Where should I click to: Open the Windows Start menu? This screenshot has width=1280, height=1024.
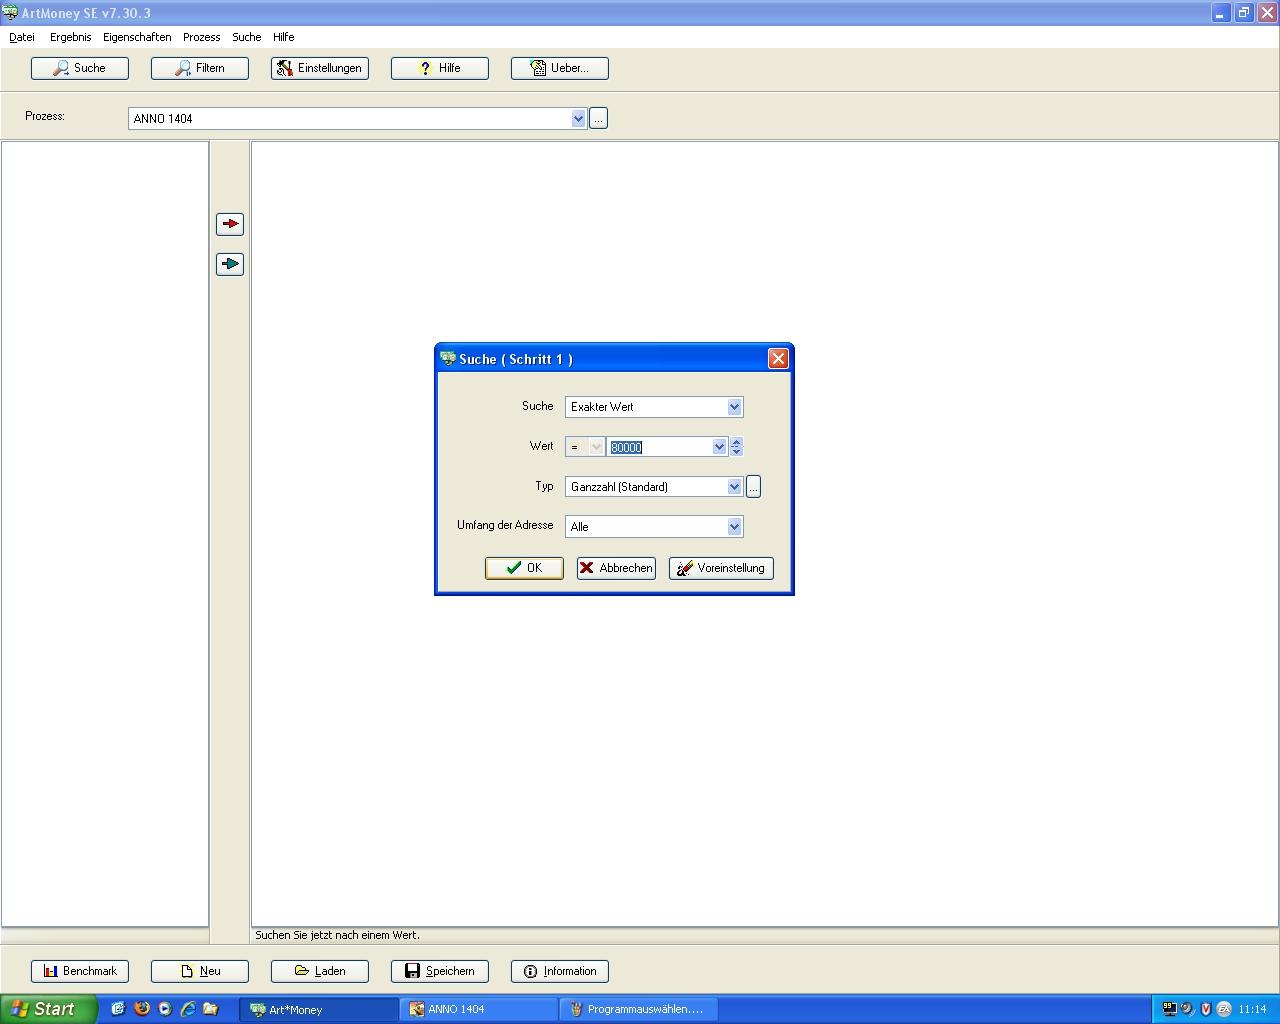coord(48,1009)
